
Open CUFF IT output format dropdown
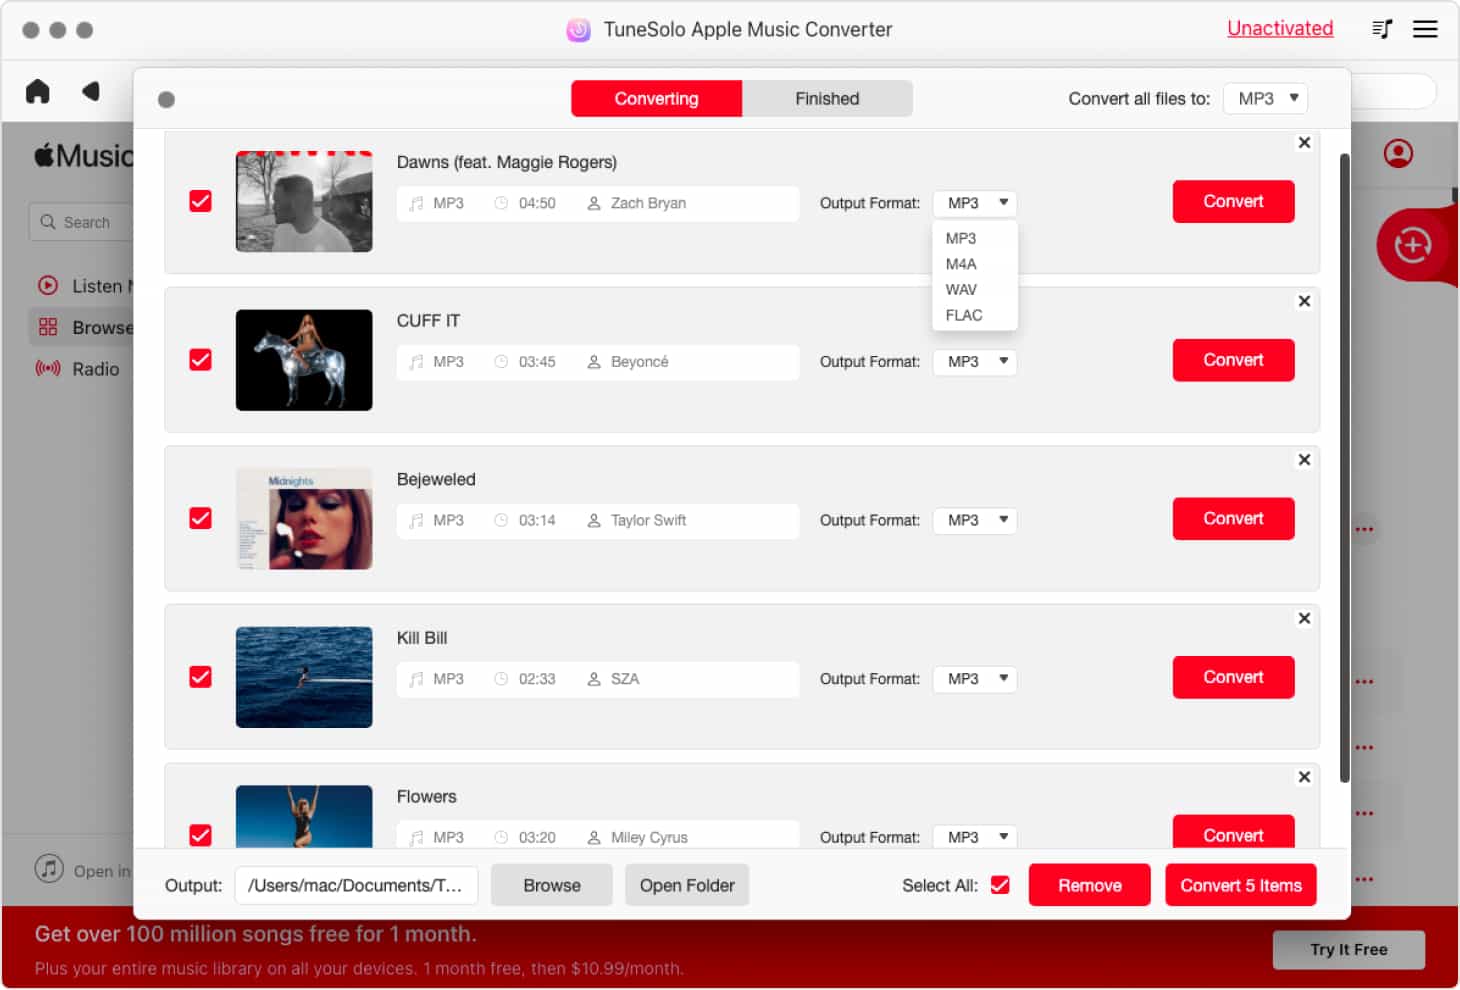pyautogui.click(x=975, y=361)
